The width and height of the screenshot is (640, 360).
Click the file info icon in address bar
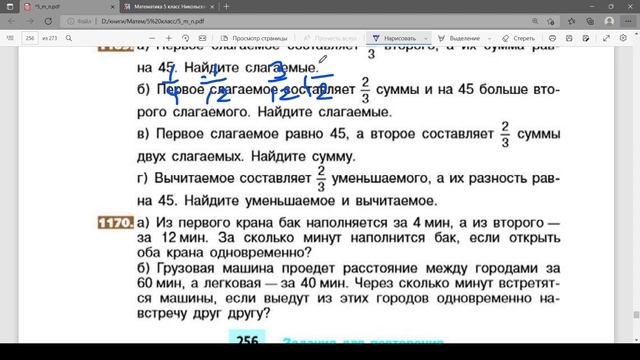(x=71, y=21)
